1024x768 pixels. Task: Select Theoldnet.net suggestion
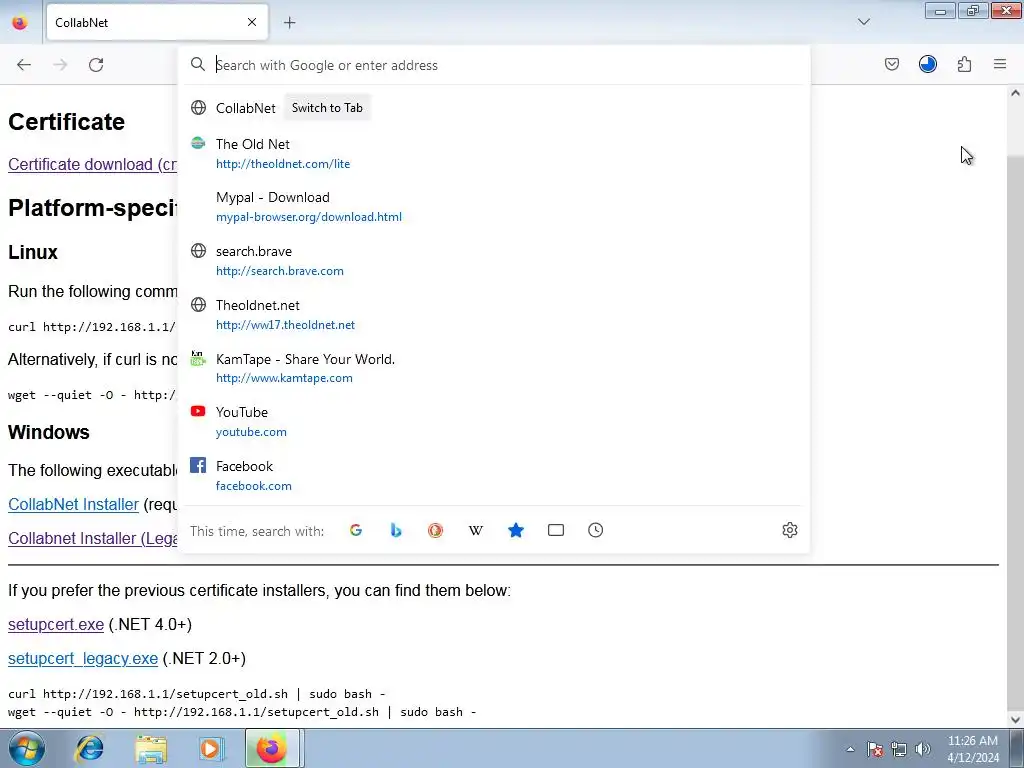click(494, 315)
